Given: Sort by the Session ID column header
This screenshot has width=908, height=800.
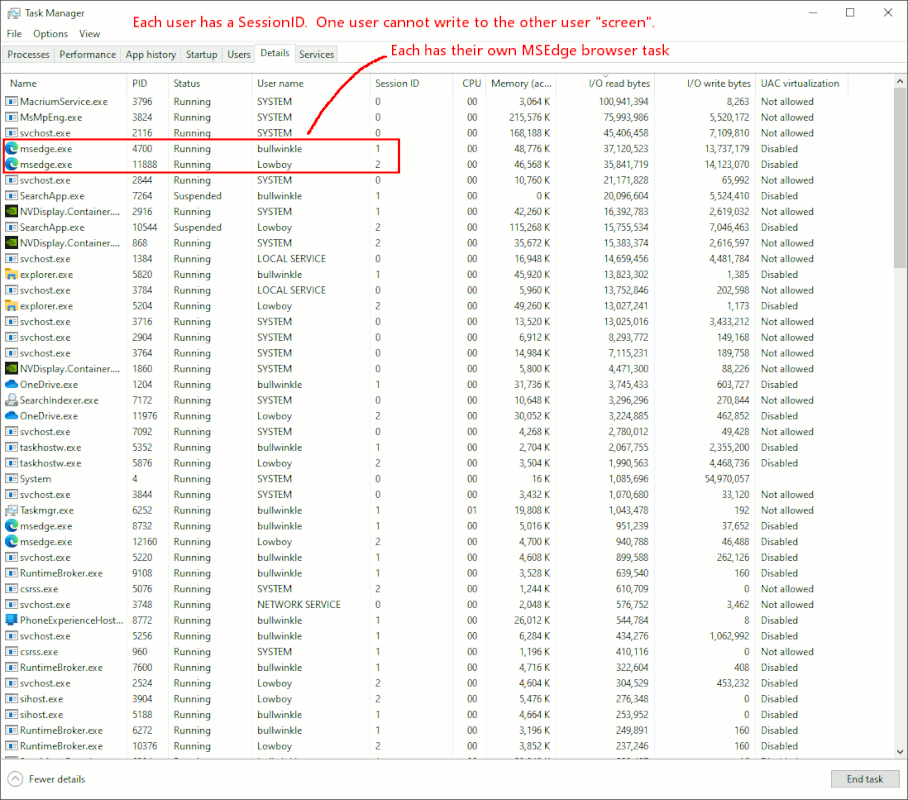Looking at the screenshot, I should (411, 83).
